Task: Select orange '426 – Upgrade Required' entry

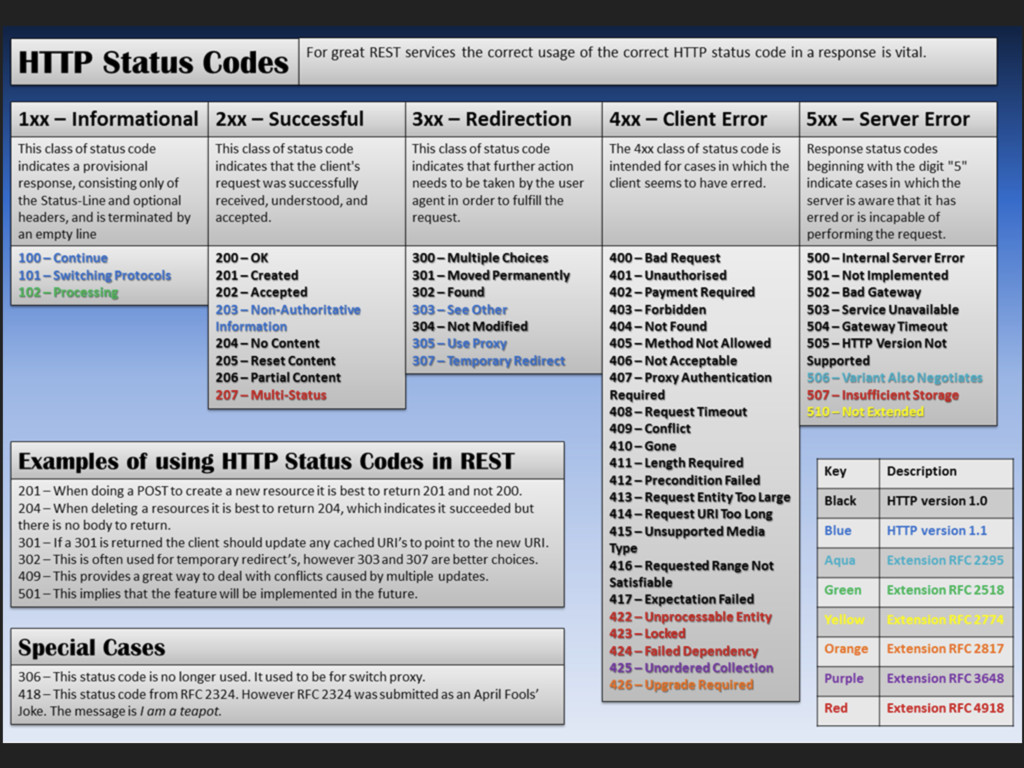Action: pos(681,685)
